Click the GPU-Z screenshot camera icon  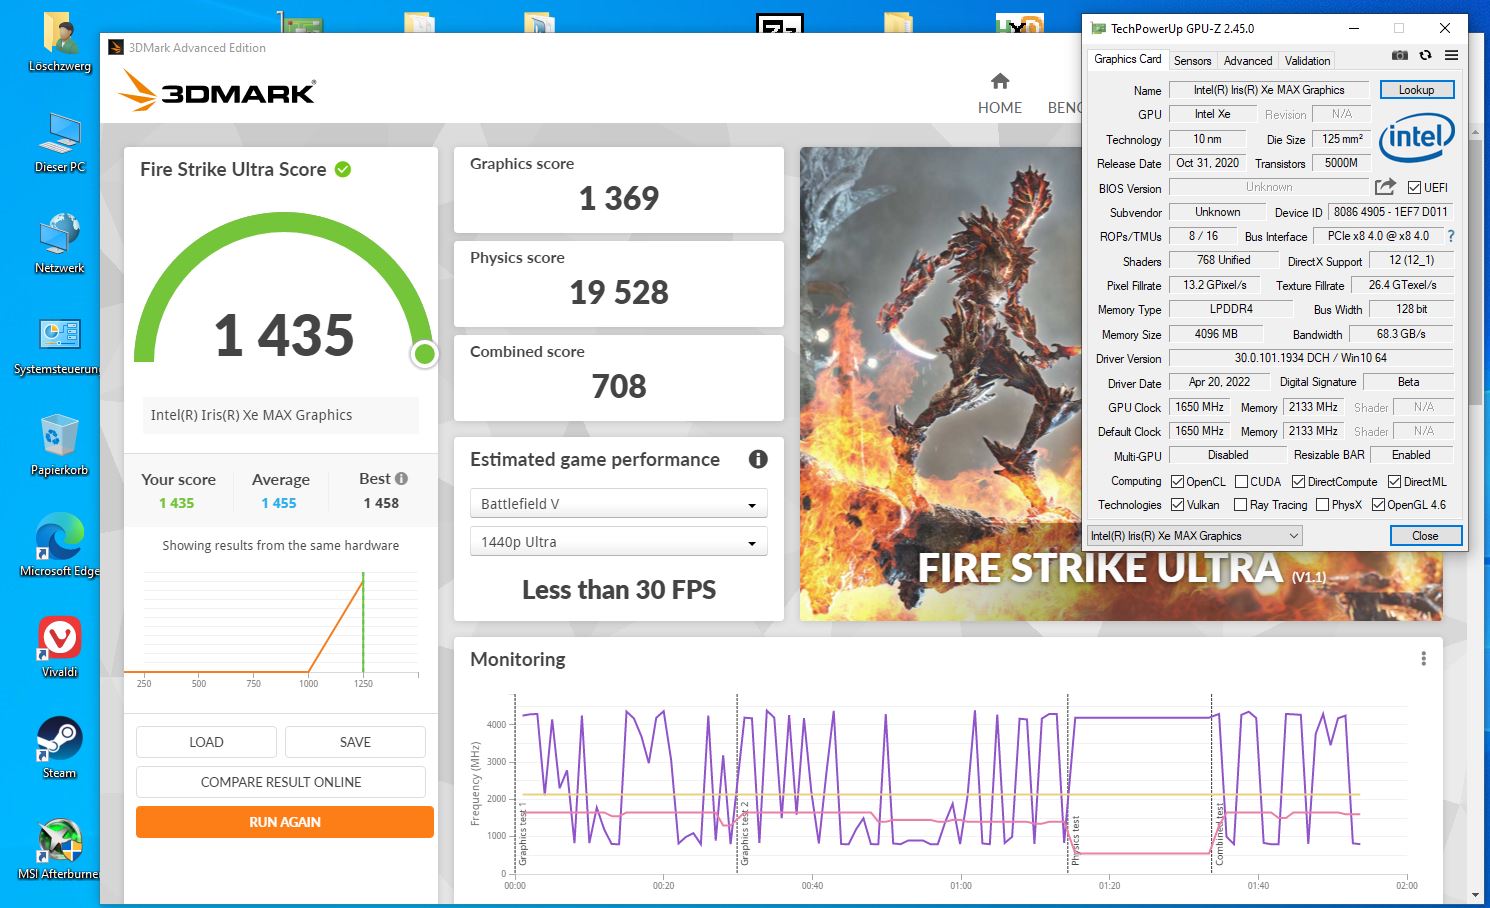1400,56
